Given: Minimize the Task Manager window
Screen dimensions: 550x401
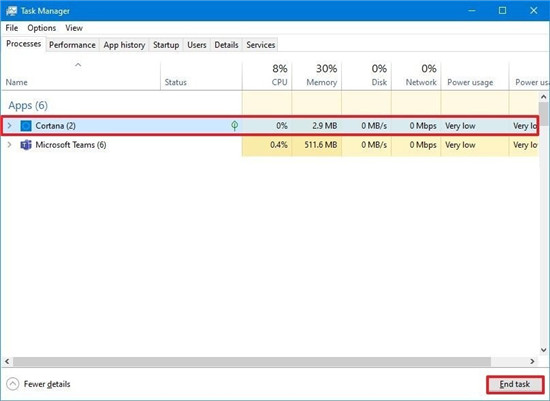Looking at the screenshot, I should point(472,11).
